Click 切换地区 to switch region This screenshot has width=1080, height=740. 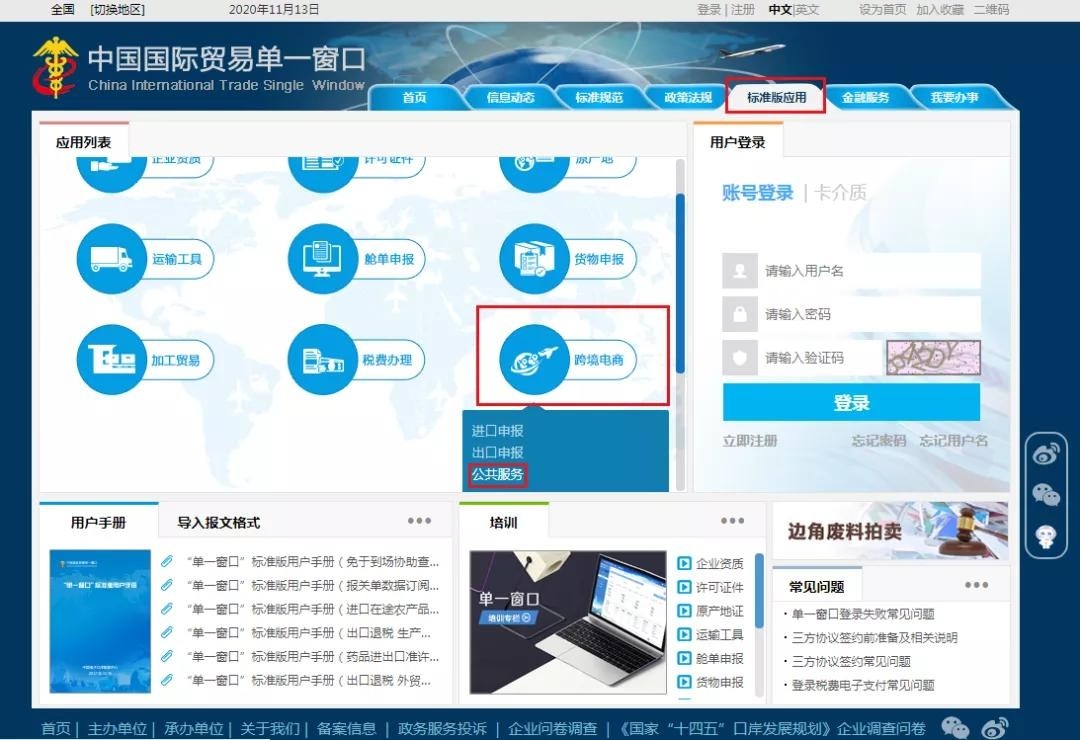117,10
